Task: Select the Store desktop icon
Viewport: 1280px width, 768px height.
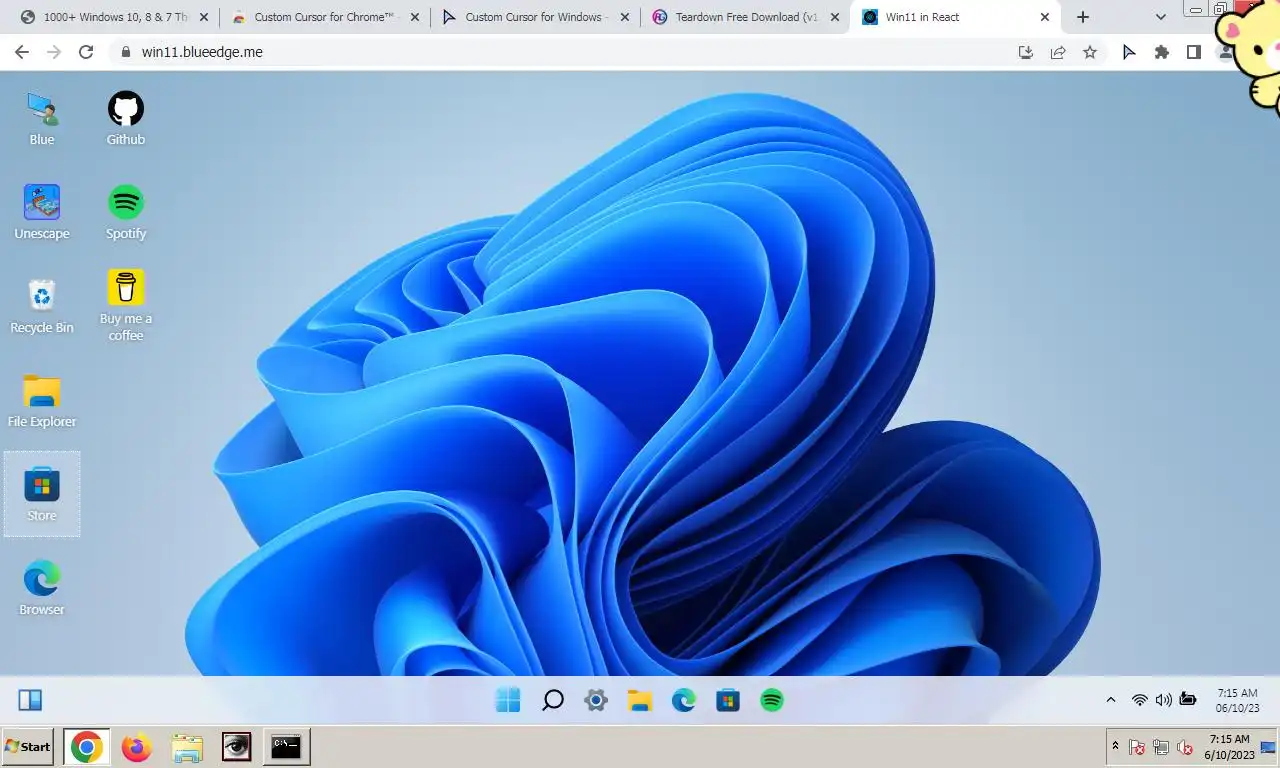Action: point(42,494)
